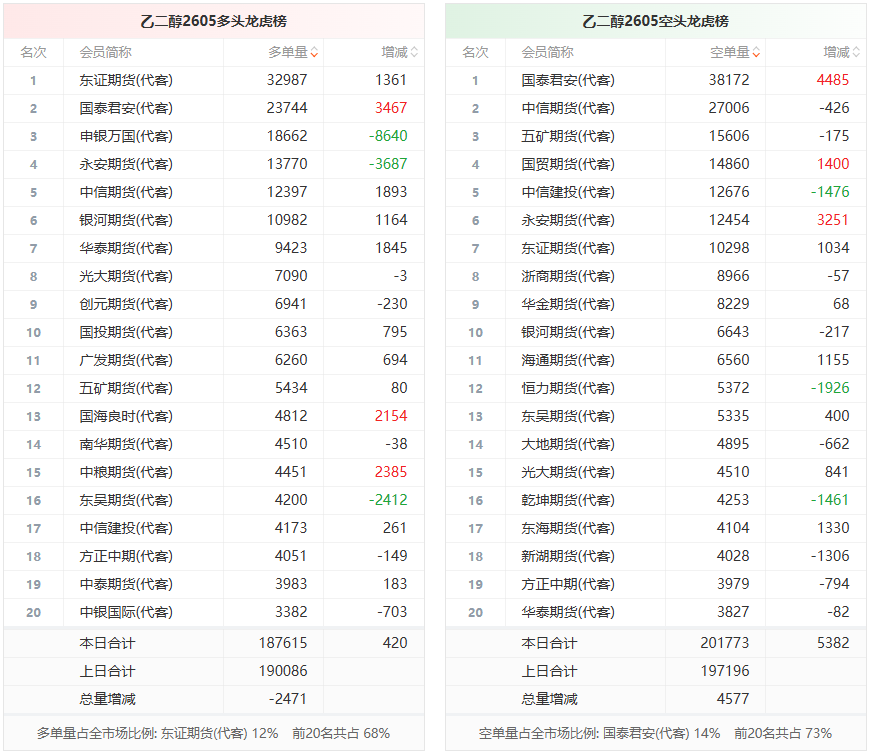This screenshot has width=871, height=756.
Task: Select 中信期货(代客) in short table
Action: 568,108
